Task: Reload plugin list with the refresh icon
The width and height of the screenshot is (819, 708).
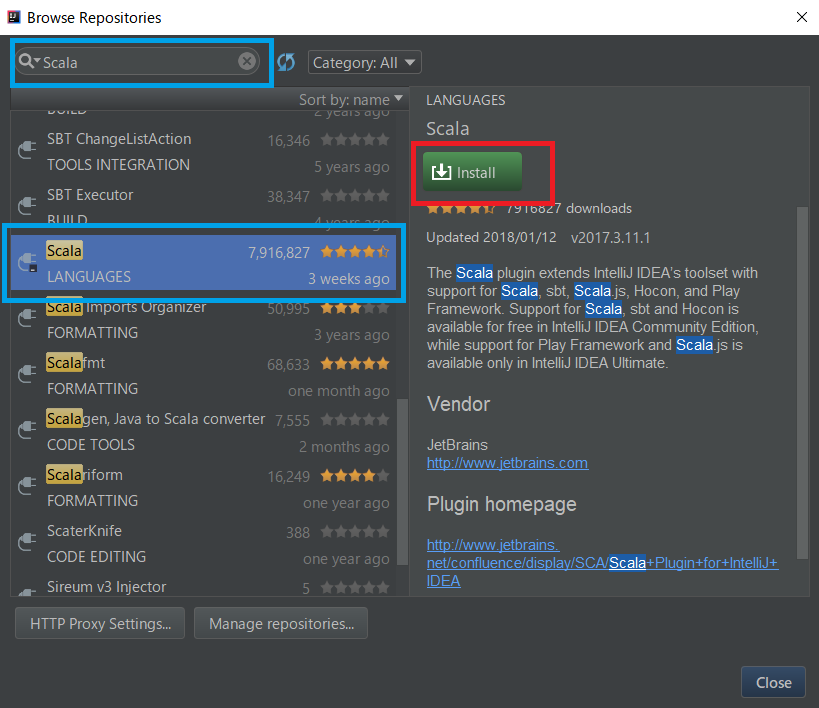Action: click(286, 62)
